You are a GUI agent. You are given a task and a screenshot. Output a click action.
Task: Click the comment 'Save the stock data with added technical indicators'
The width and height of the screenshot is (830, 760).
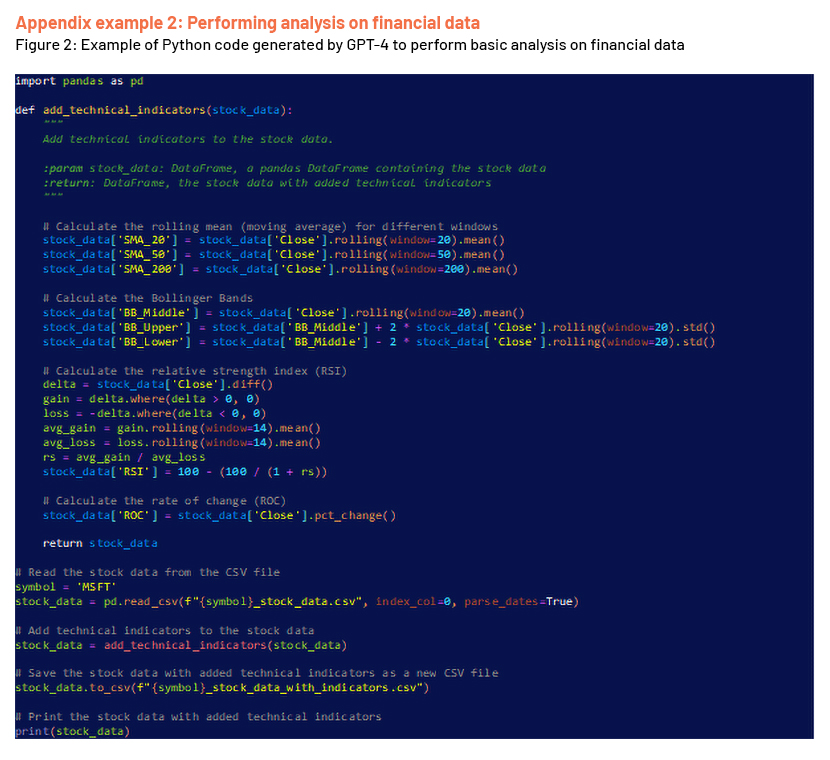point(257,673)
